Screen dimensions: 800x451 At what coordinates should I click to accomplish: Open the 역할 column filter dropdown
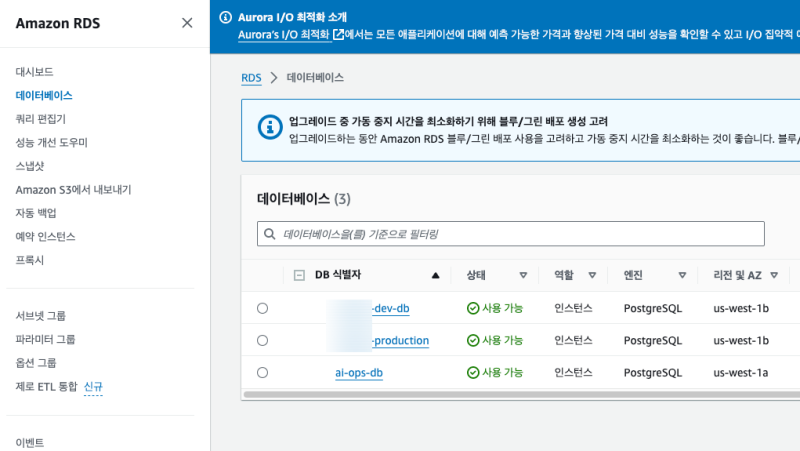592,275
